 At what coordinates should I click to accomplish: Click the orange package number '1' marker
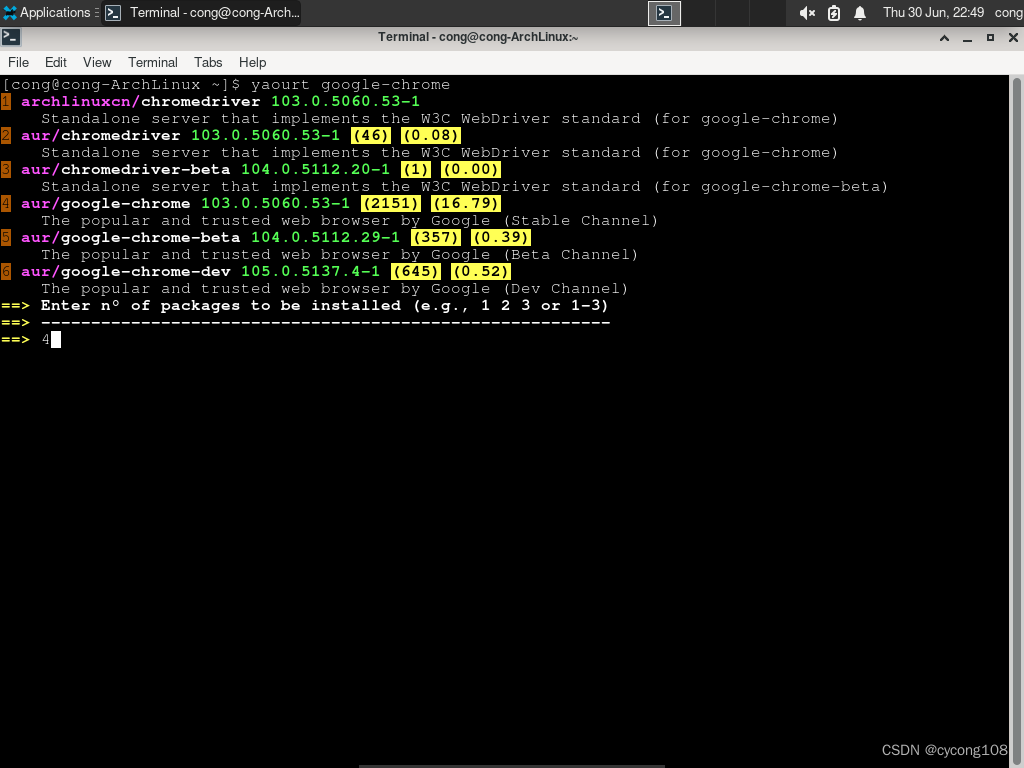click(x=5, y=102)
